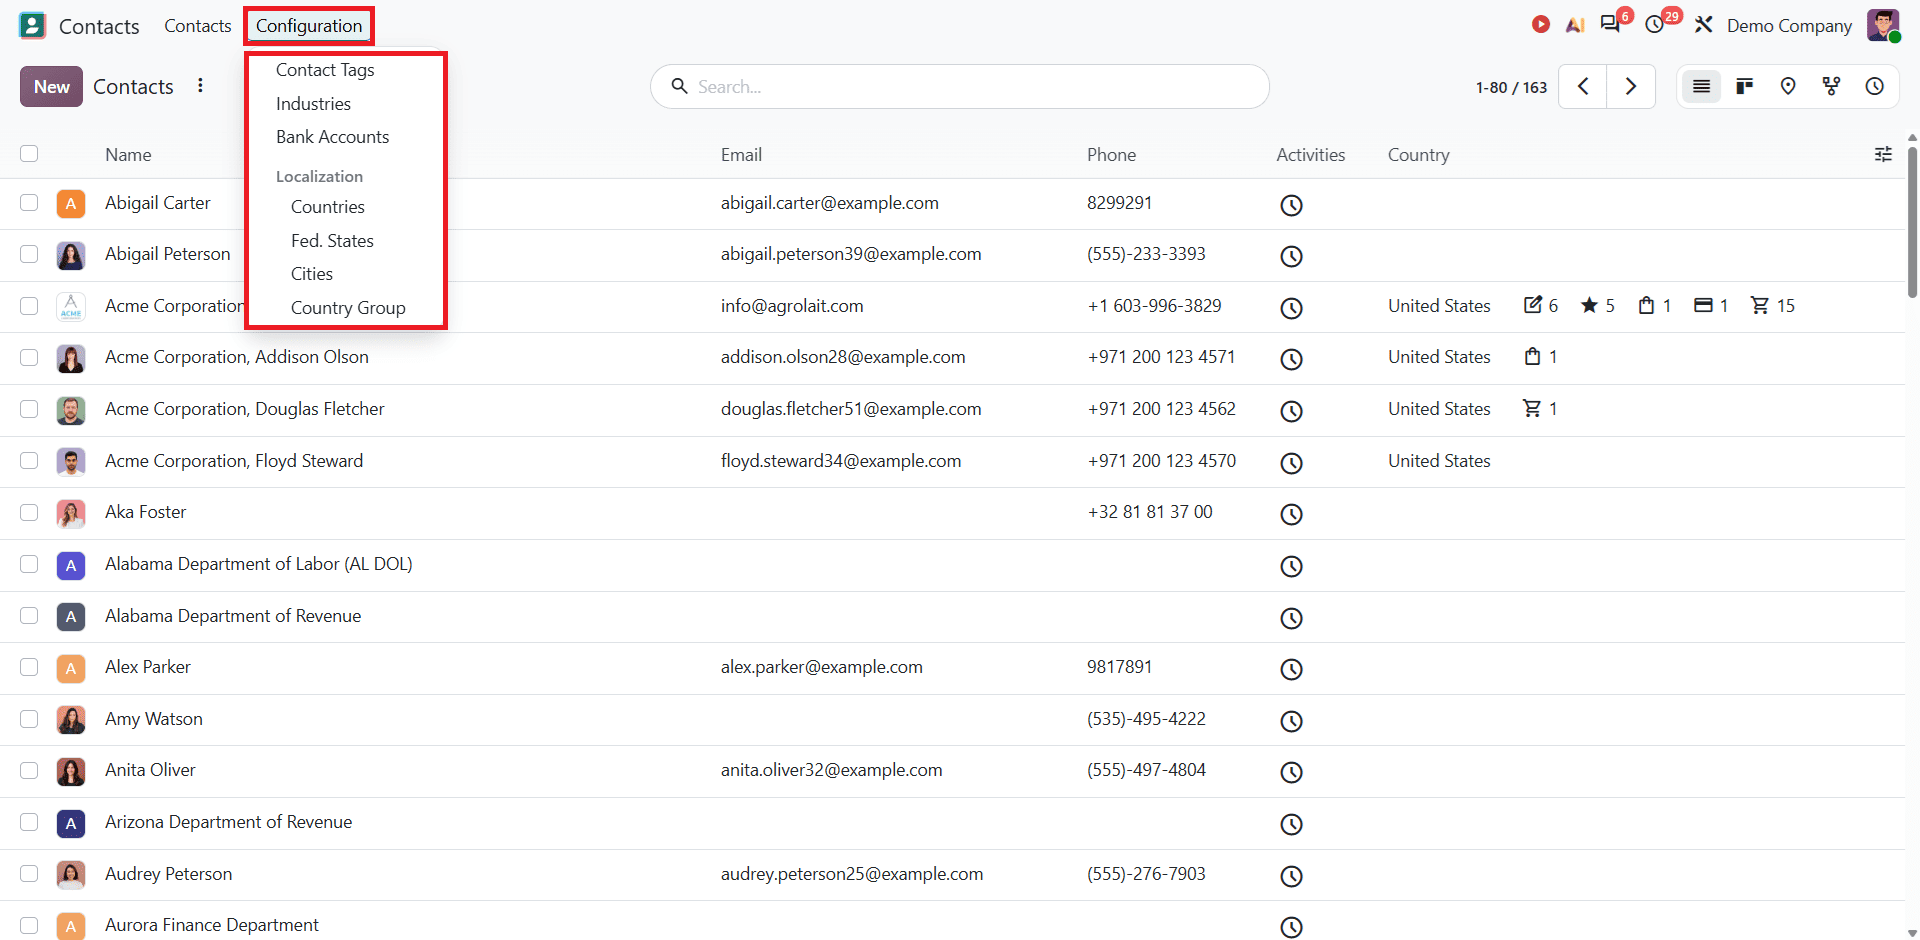Switch to activity view

click(x=1875, y=87)
